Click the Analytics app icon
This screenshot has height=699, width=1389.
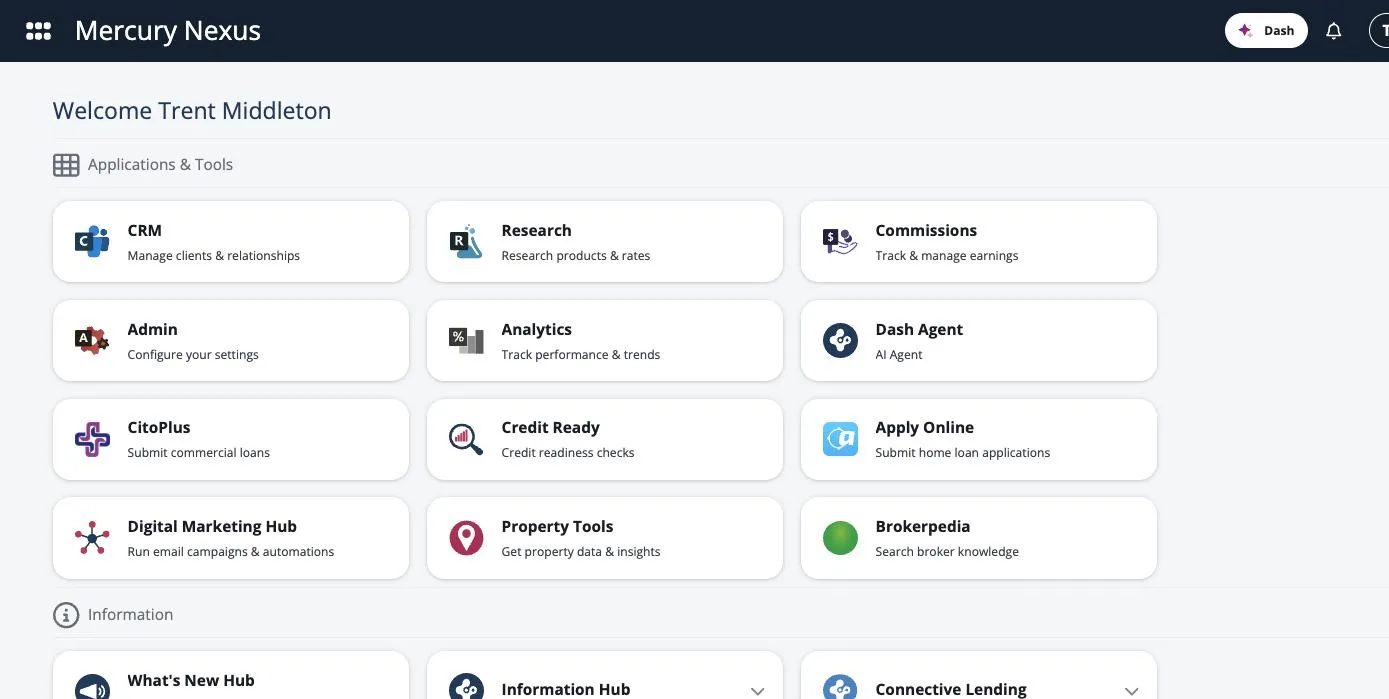click(466, 340)
